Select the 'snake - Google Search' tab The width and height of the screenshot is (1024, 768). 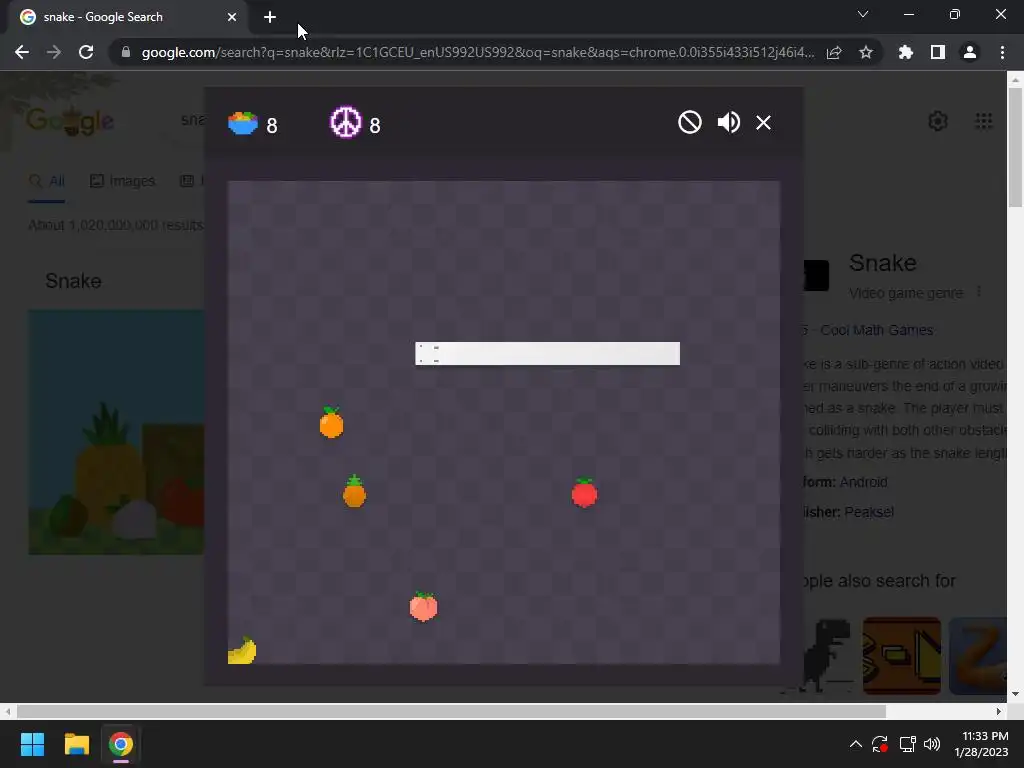coord(128,18)
